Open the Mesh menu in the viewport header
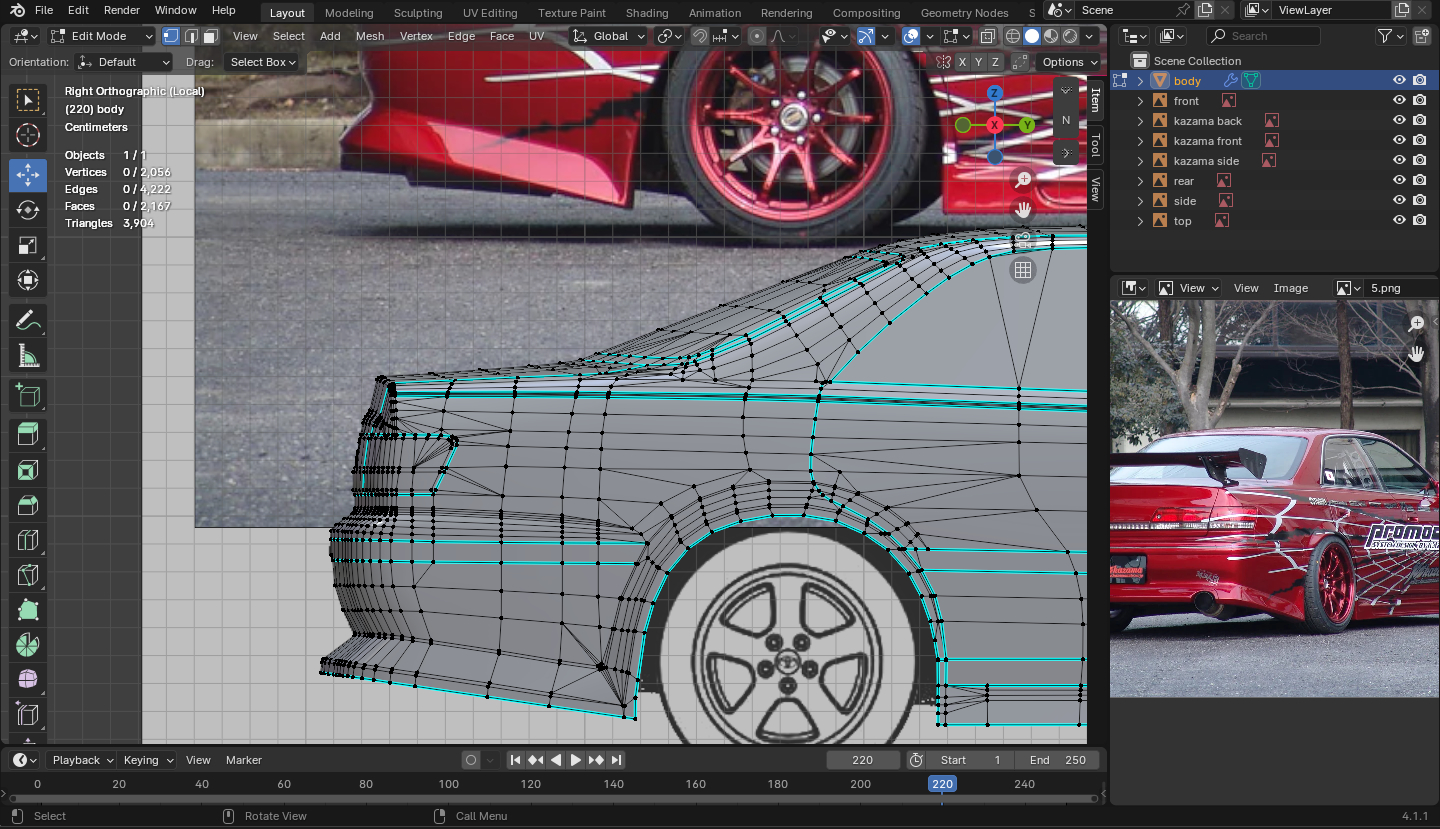This screenshot has height=829, width=1440. [370, 36]
